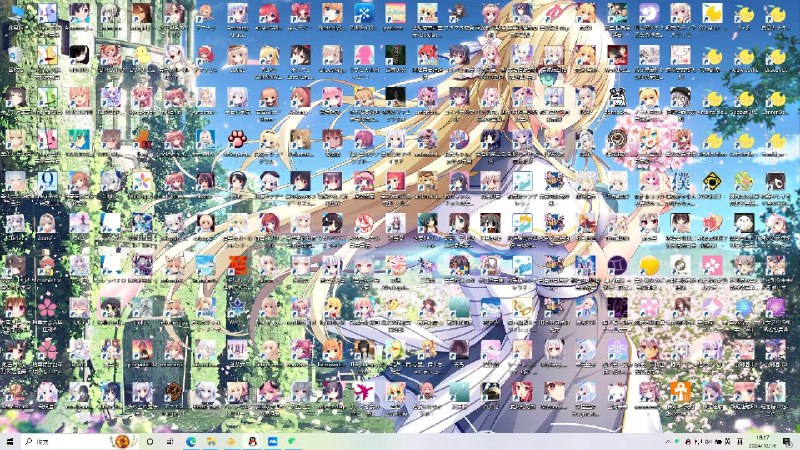The width and height of the screenshot is (800, 450).
Task: Select the white seal on black shortcut
Action: 743,223
